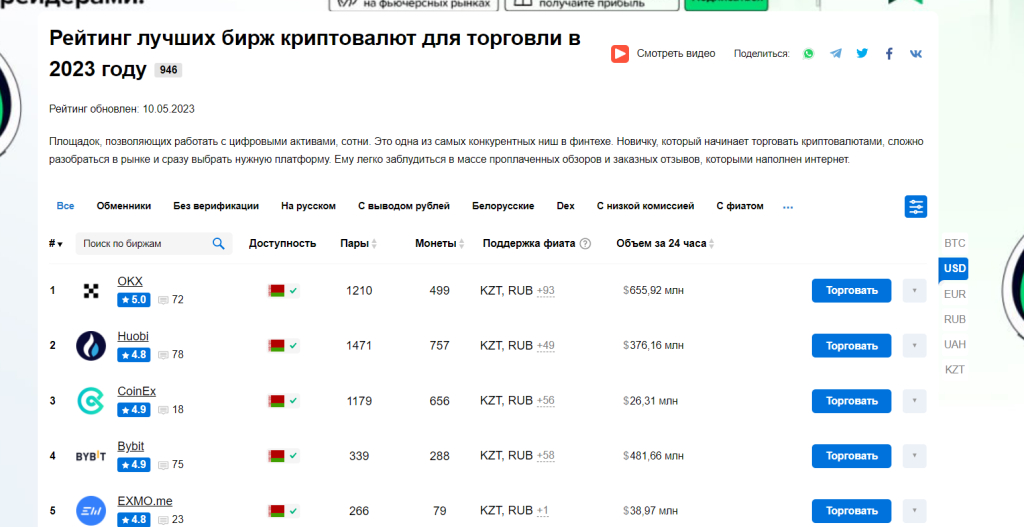Expand the OKX row dropdown arrow
This screenshot has width=1024, height=527.
[914, 291]
